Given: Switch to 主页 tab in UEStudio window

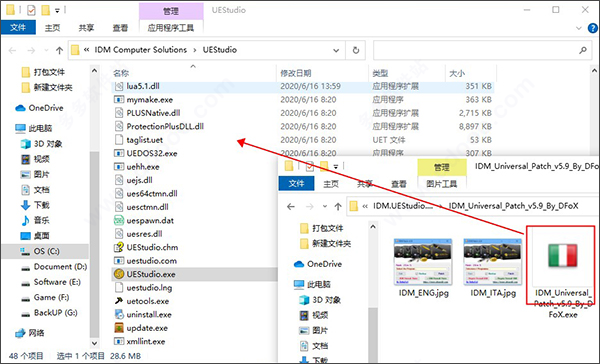Looking at the screenshot, I should [52, 28].
